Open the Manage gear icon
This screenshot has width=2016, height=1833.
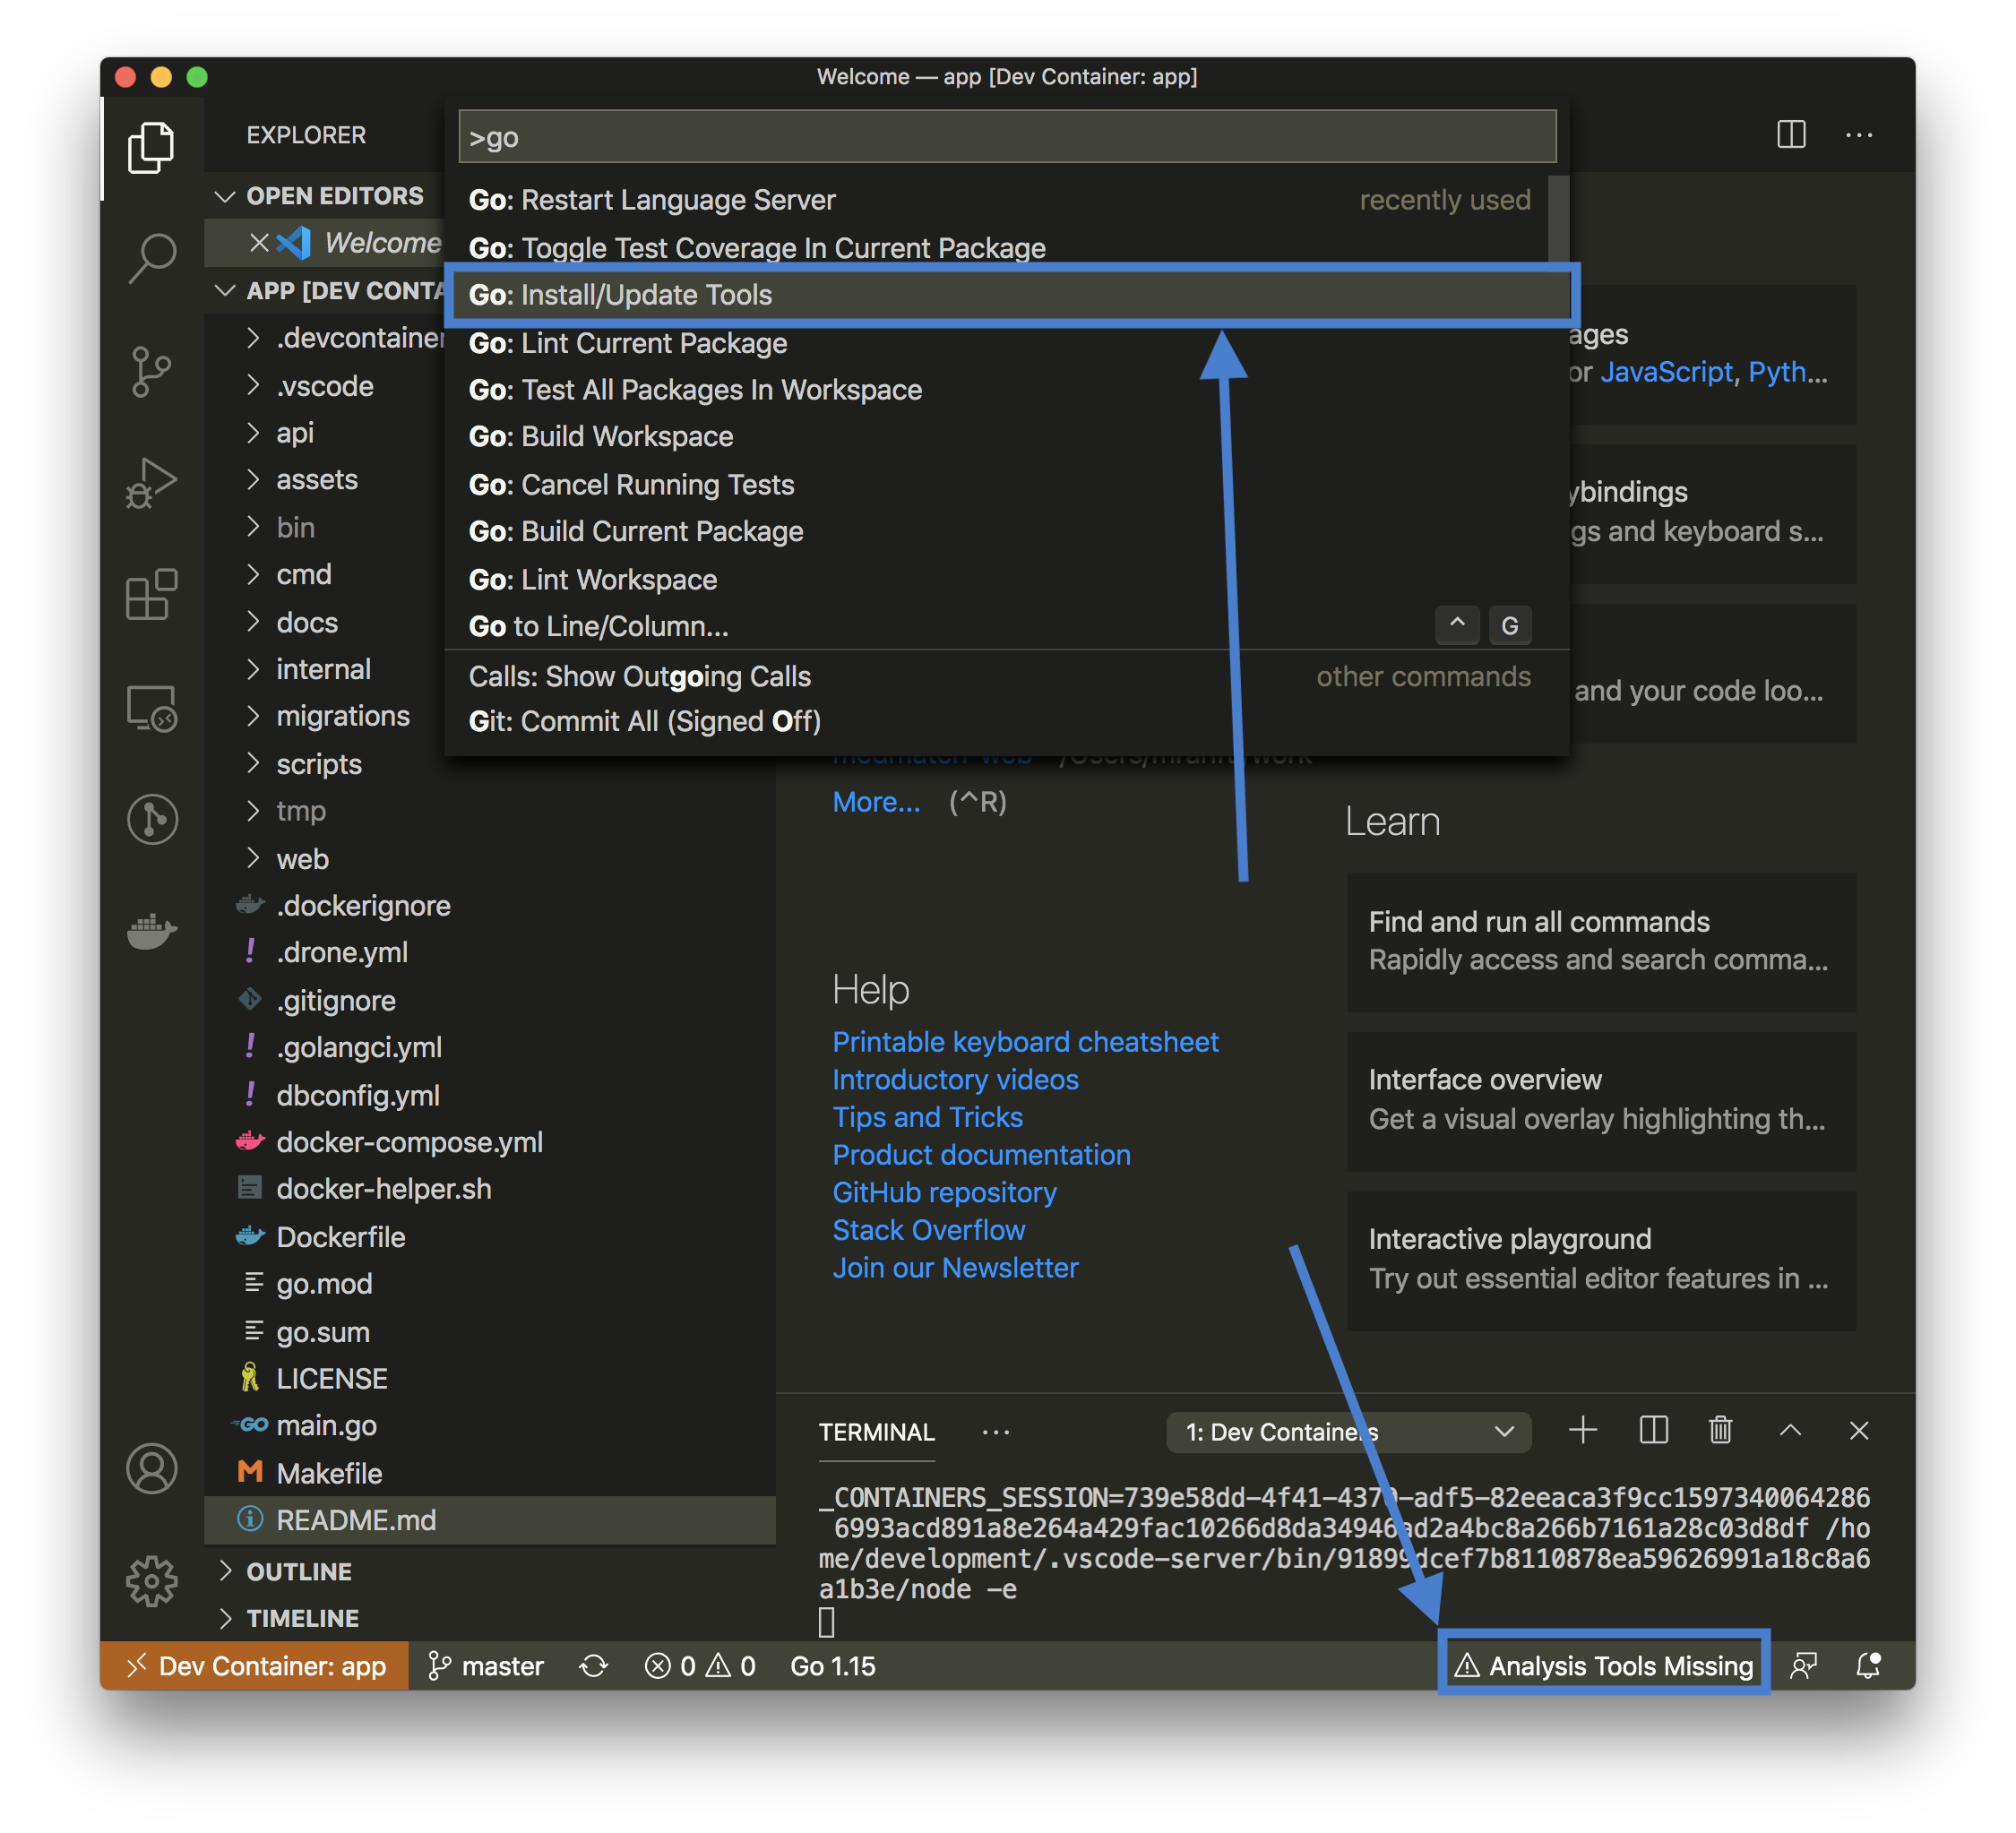pyautogui.click(x=151, y=1581)
